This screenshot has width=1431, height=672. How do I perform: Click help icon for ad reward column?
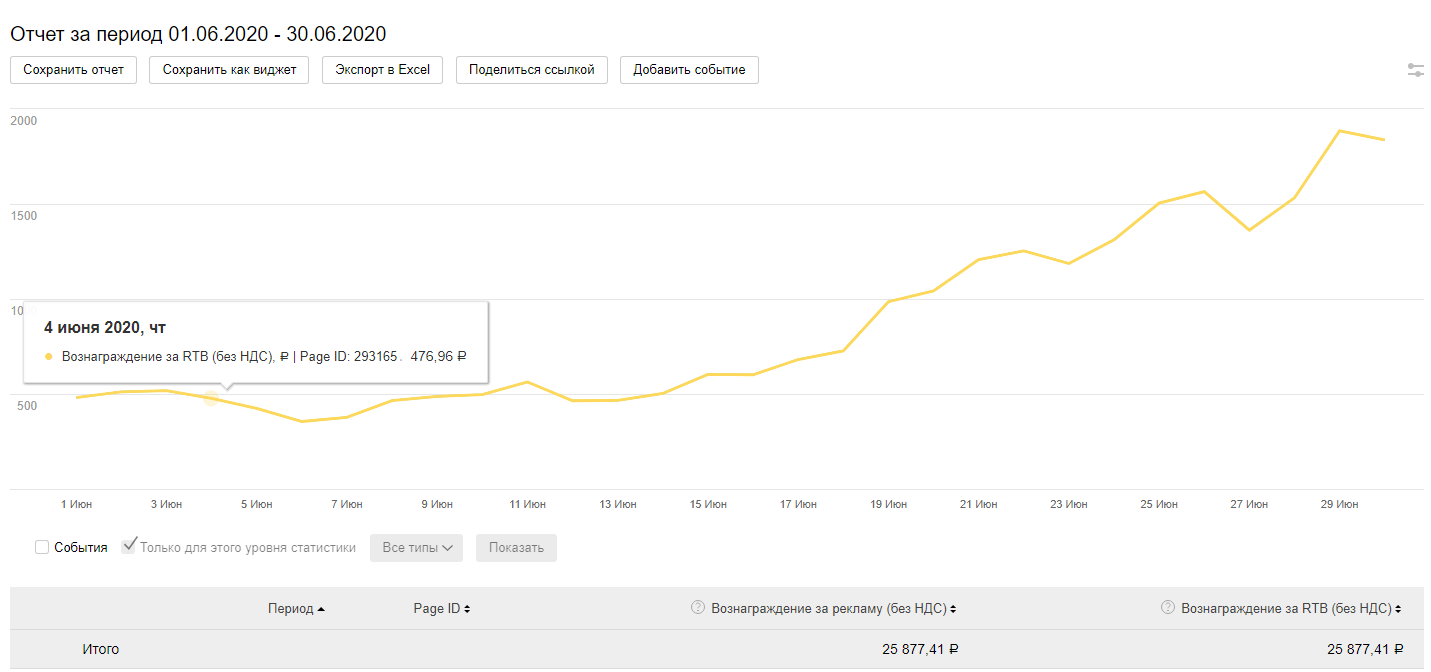tap(698, 607)
